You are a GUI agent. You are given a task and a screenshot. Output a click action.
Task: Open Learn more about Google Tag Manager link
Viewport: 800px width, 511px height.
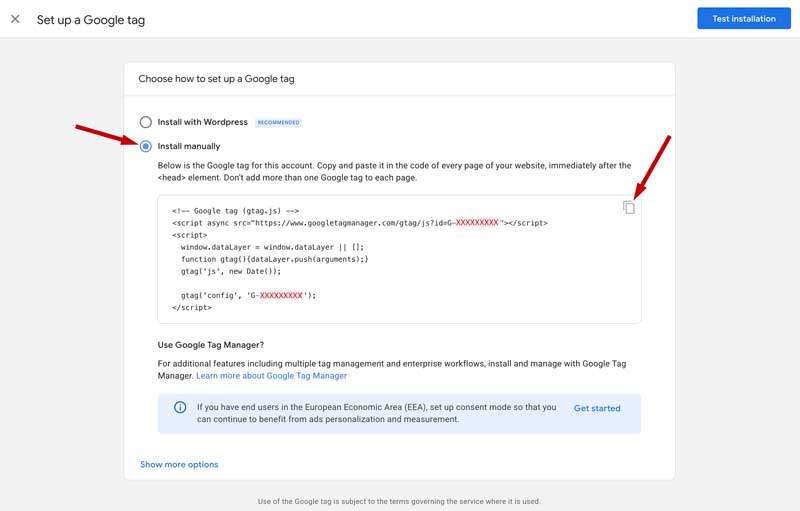click(x=271, y=376)
